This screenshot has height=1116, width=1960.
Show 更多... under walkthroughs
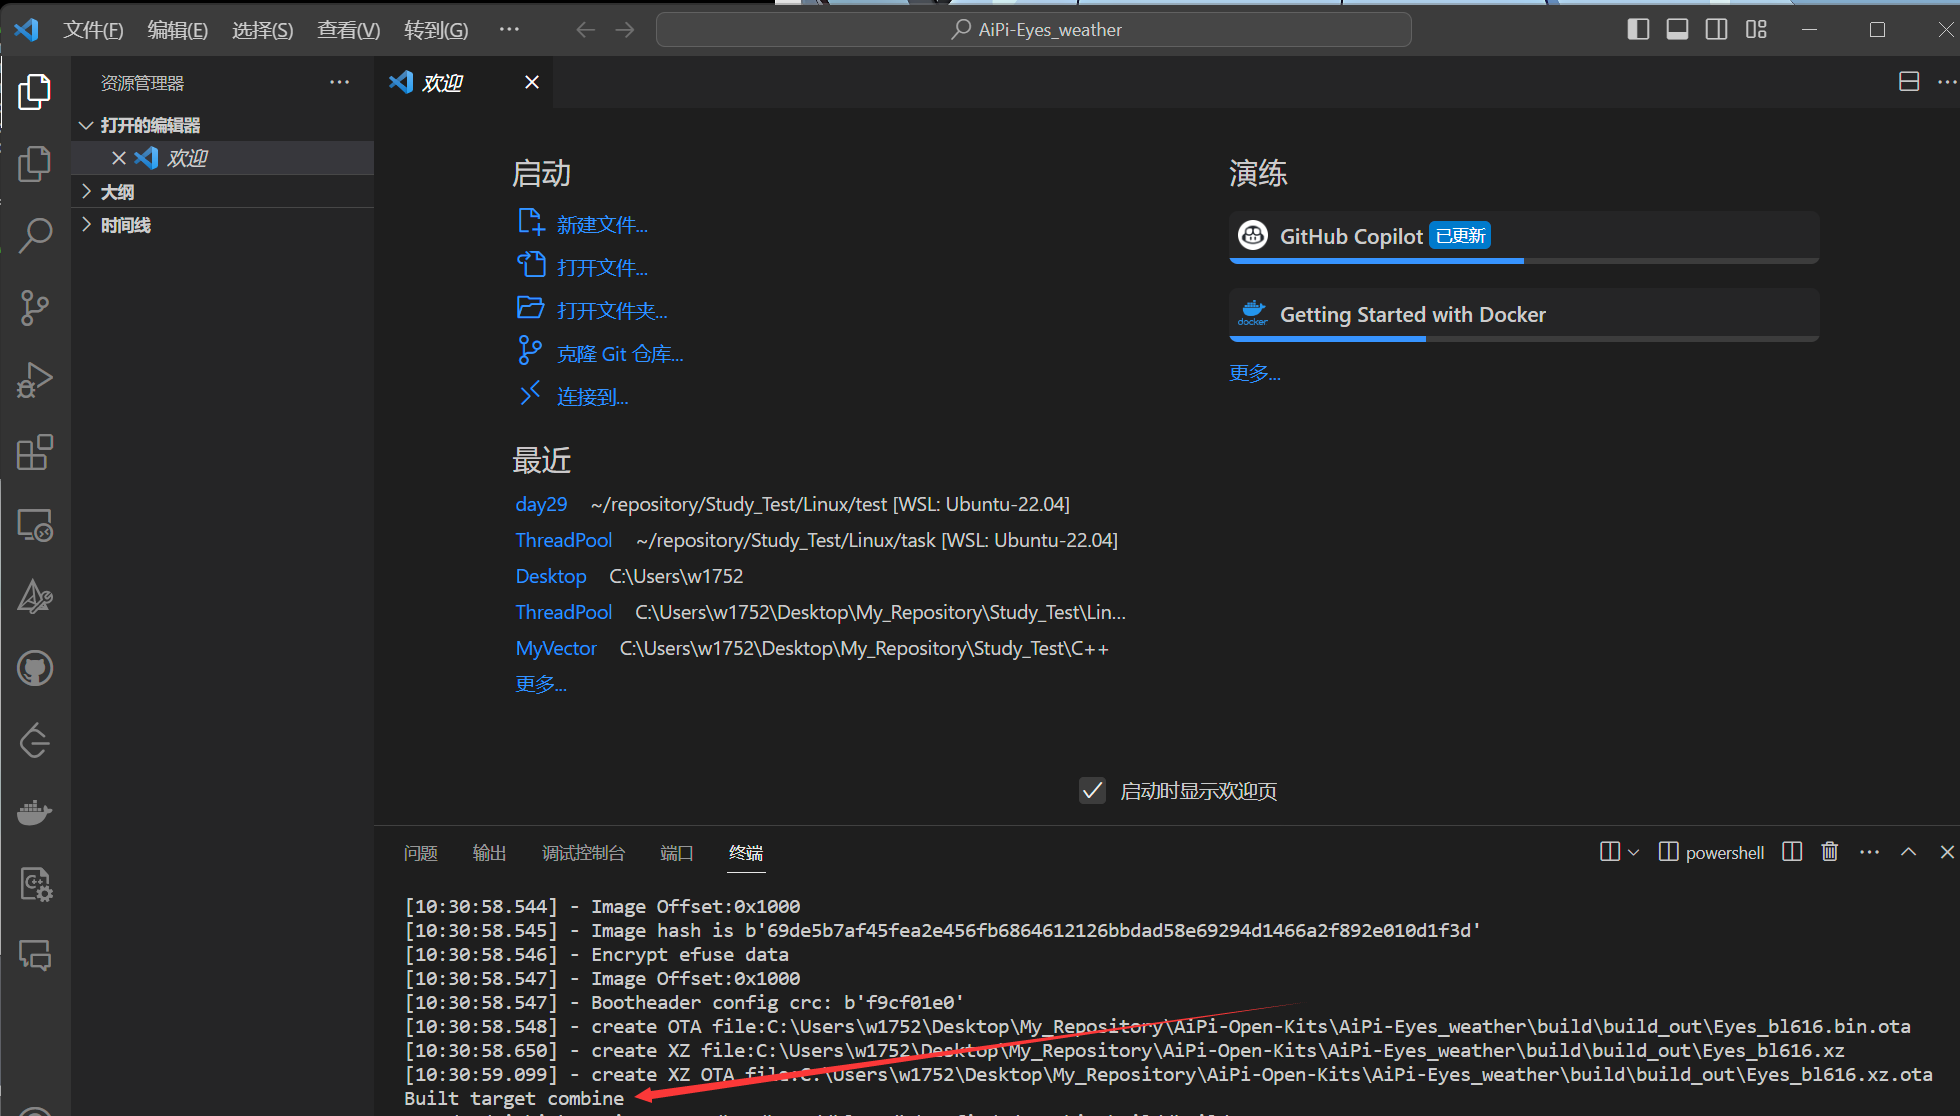coord(1254,373)
